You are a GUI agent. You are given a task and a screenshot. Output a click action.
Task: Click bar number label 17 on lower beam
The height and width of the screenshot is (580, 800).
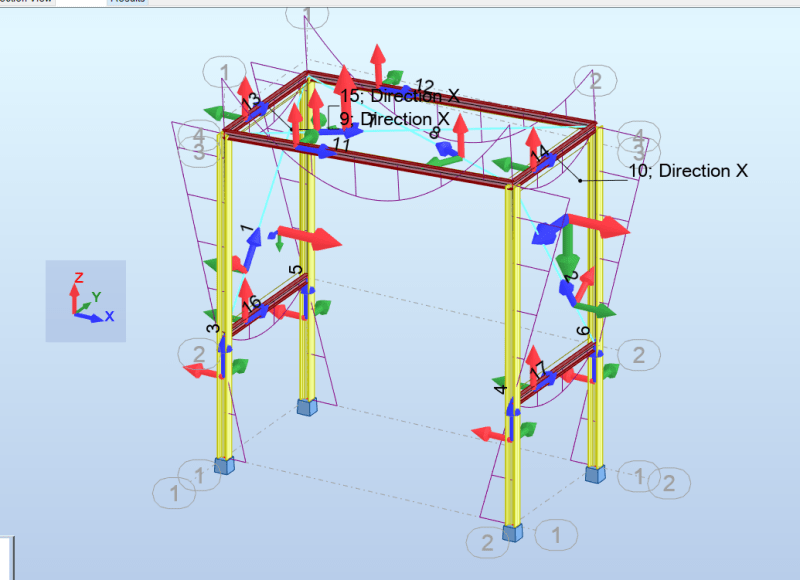538,369
